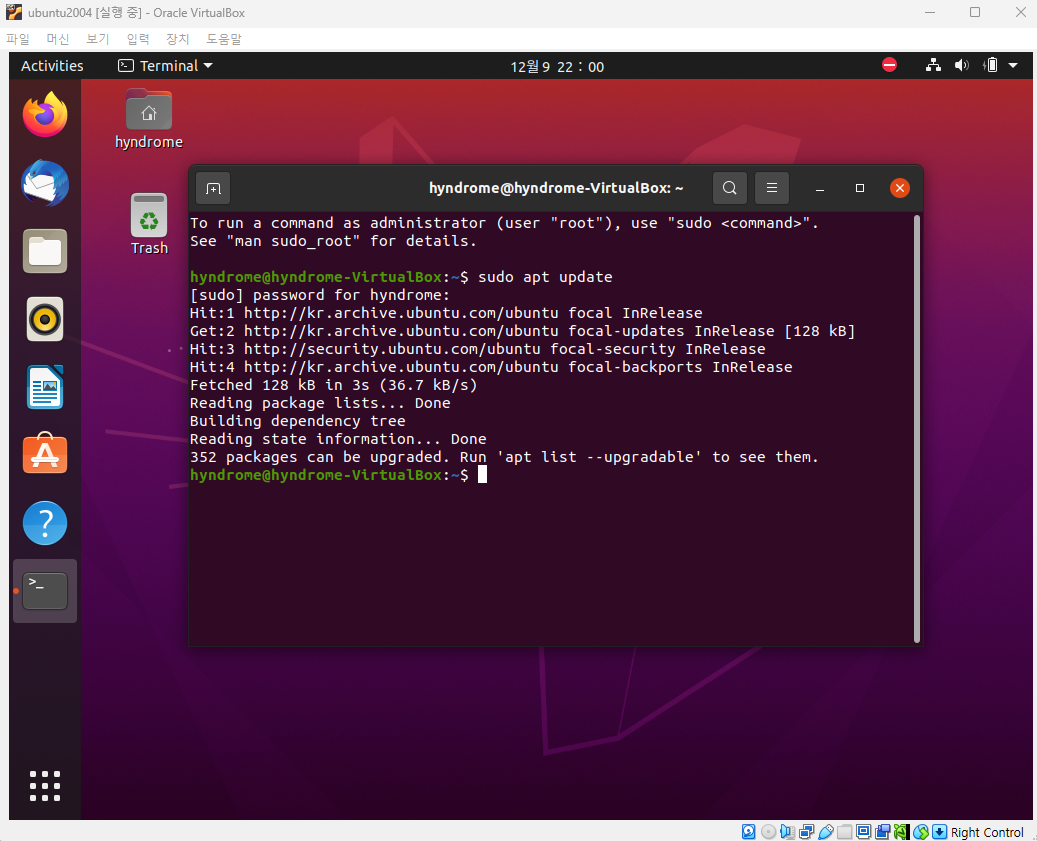Click the network icon in the top bar

click(x=933, y=65)
